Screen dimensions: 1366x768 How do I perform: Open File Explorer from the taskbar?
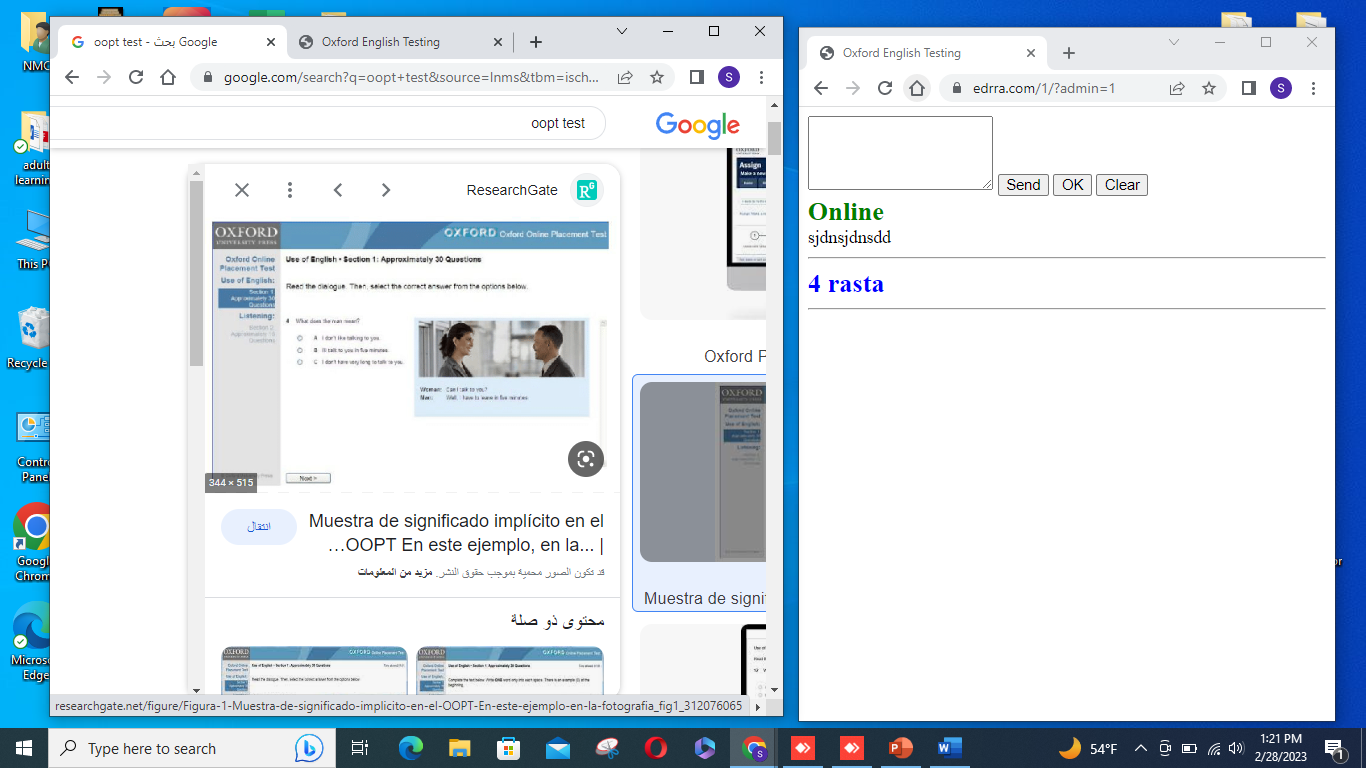point(460,748)
